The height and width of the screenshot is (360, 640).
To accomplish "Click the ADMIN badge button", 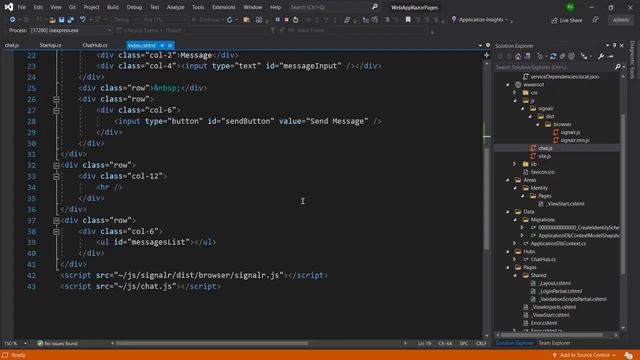I will click(621, 20).
